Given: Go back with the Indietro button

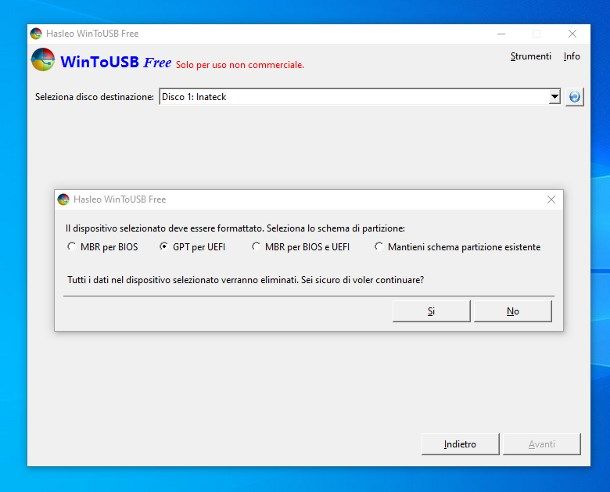Looking at the screenshot, I should click(x=460, y=444).
